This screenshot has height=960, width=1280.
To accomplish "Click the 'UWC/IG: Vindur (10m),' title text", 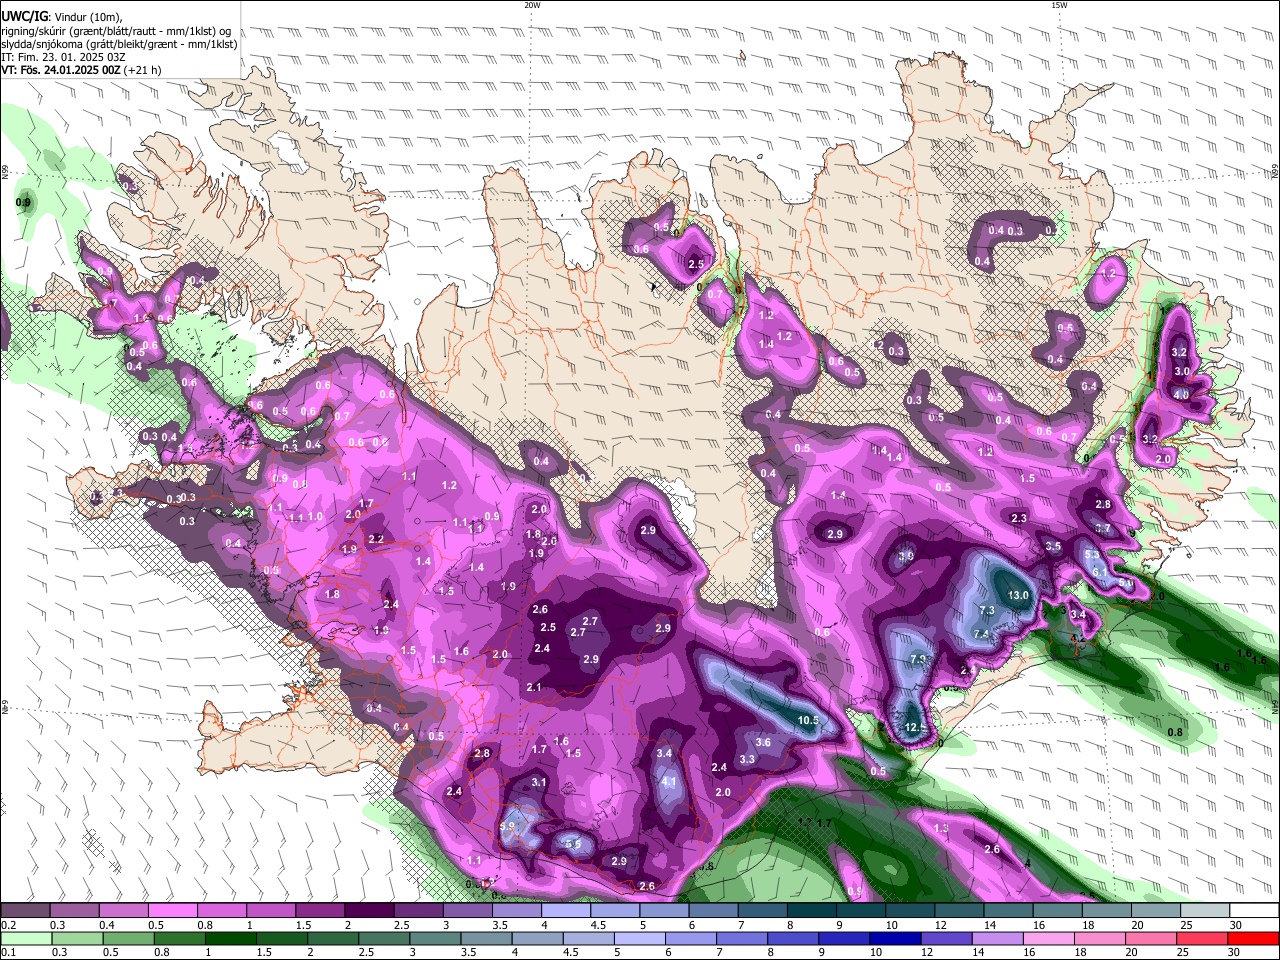I will pos(62,16).
